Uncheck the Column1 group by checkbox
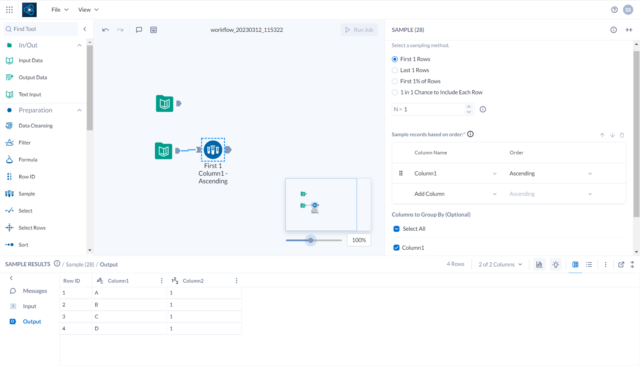The width and height of the screenshot is (640, 366). [x=396, y=248]
